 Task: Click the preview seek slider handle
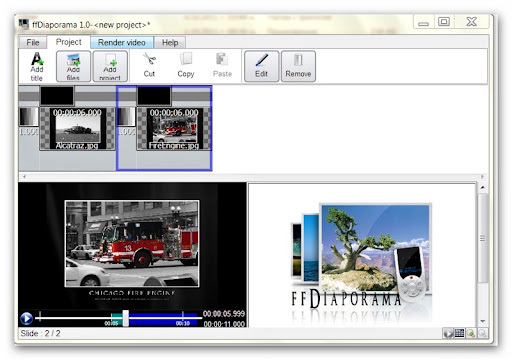point(125,318)
